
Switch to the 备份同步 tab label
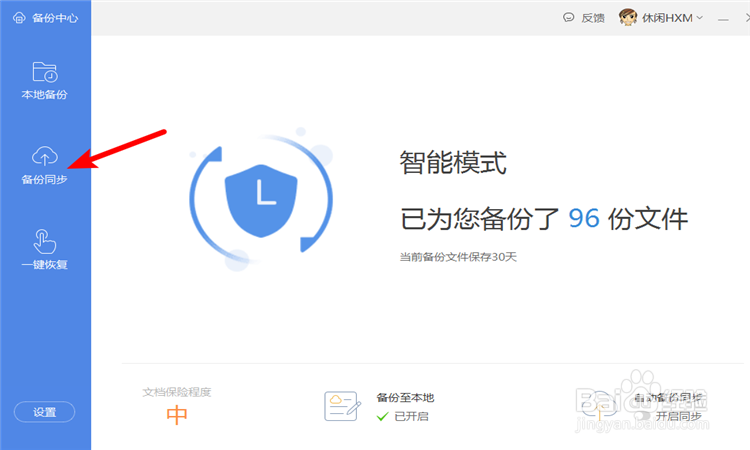tap(44, 179)
